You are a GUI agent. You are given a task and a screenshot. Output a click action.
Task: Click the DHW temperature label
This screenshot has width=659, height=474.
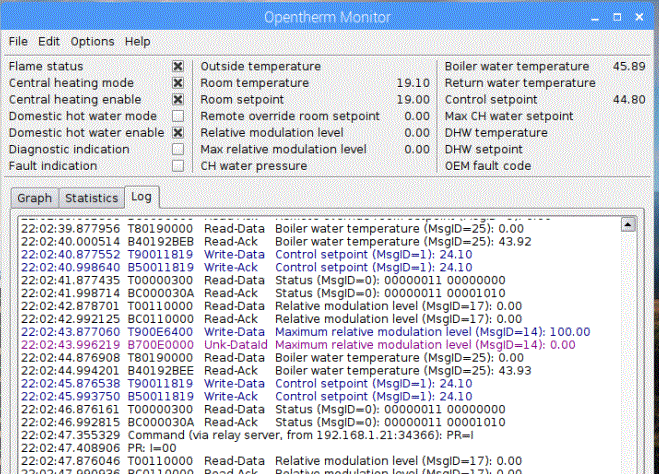[496, 133]
